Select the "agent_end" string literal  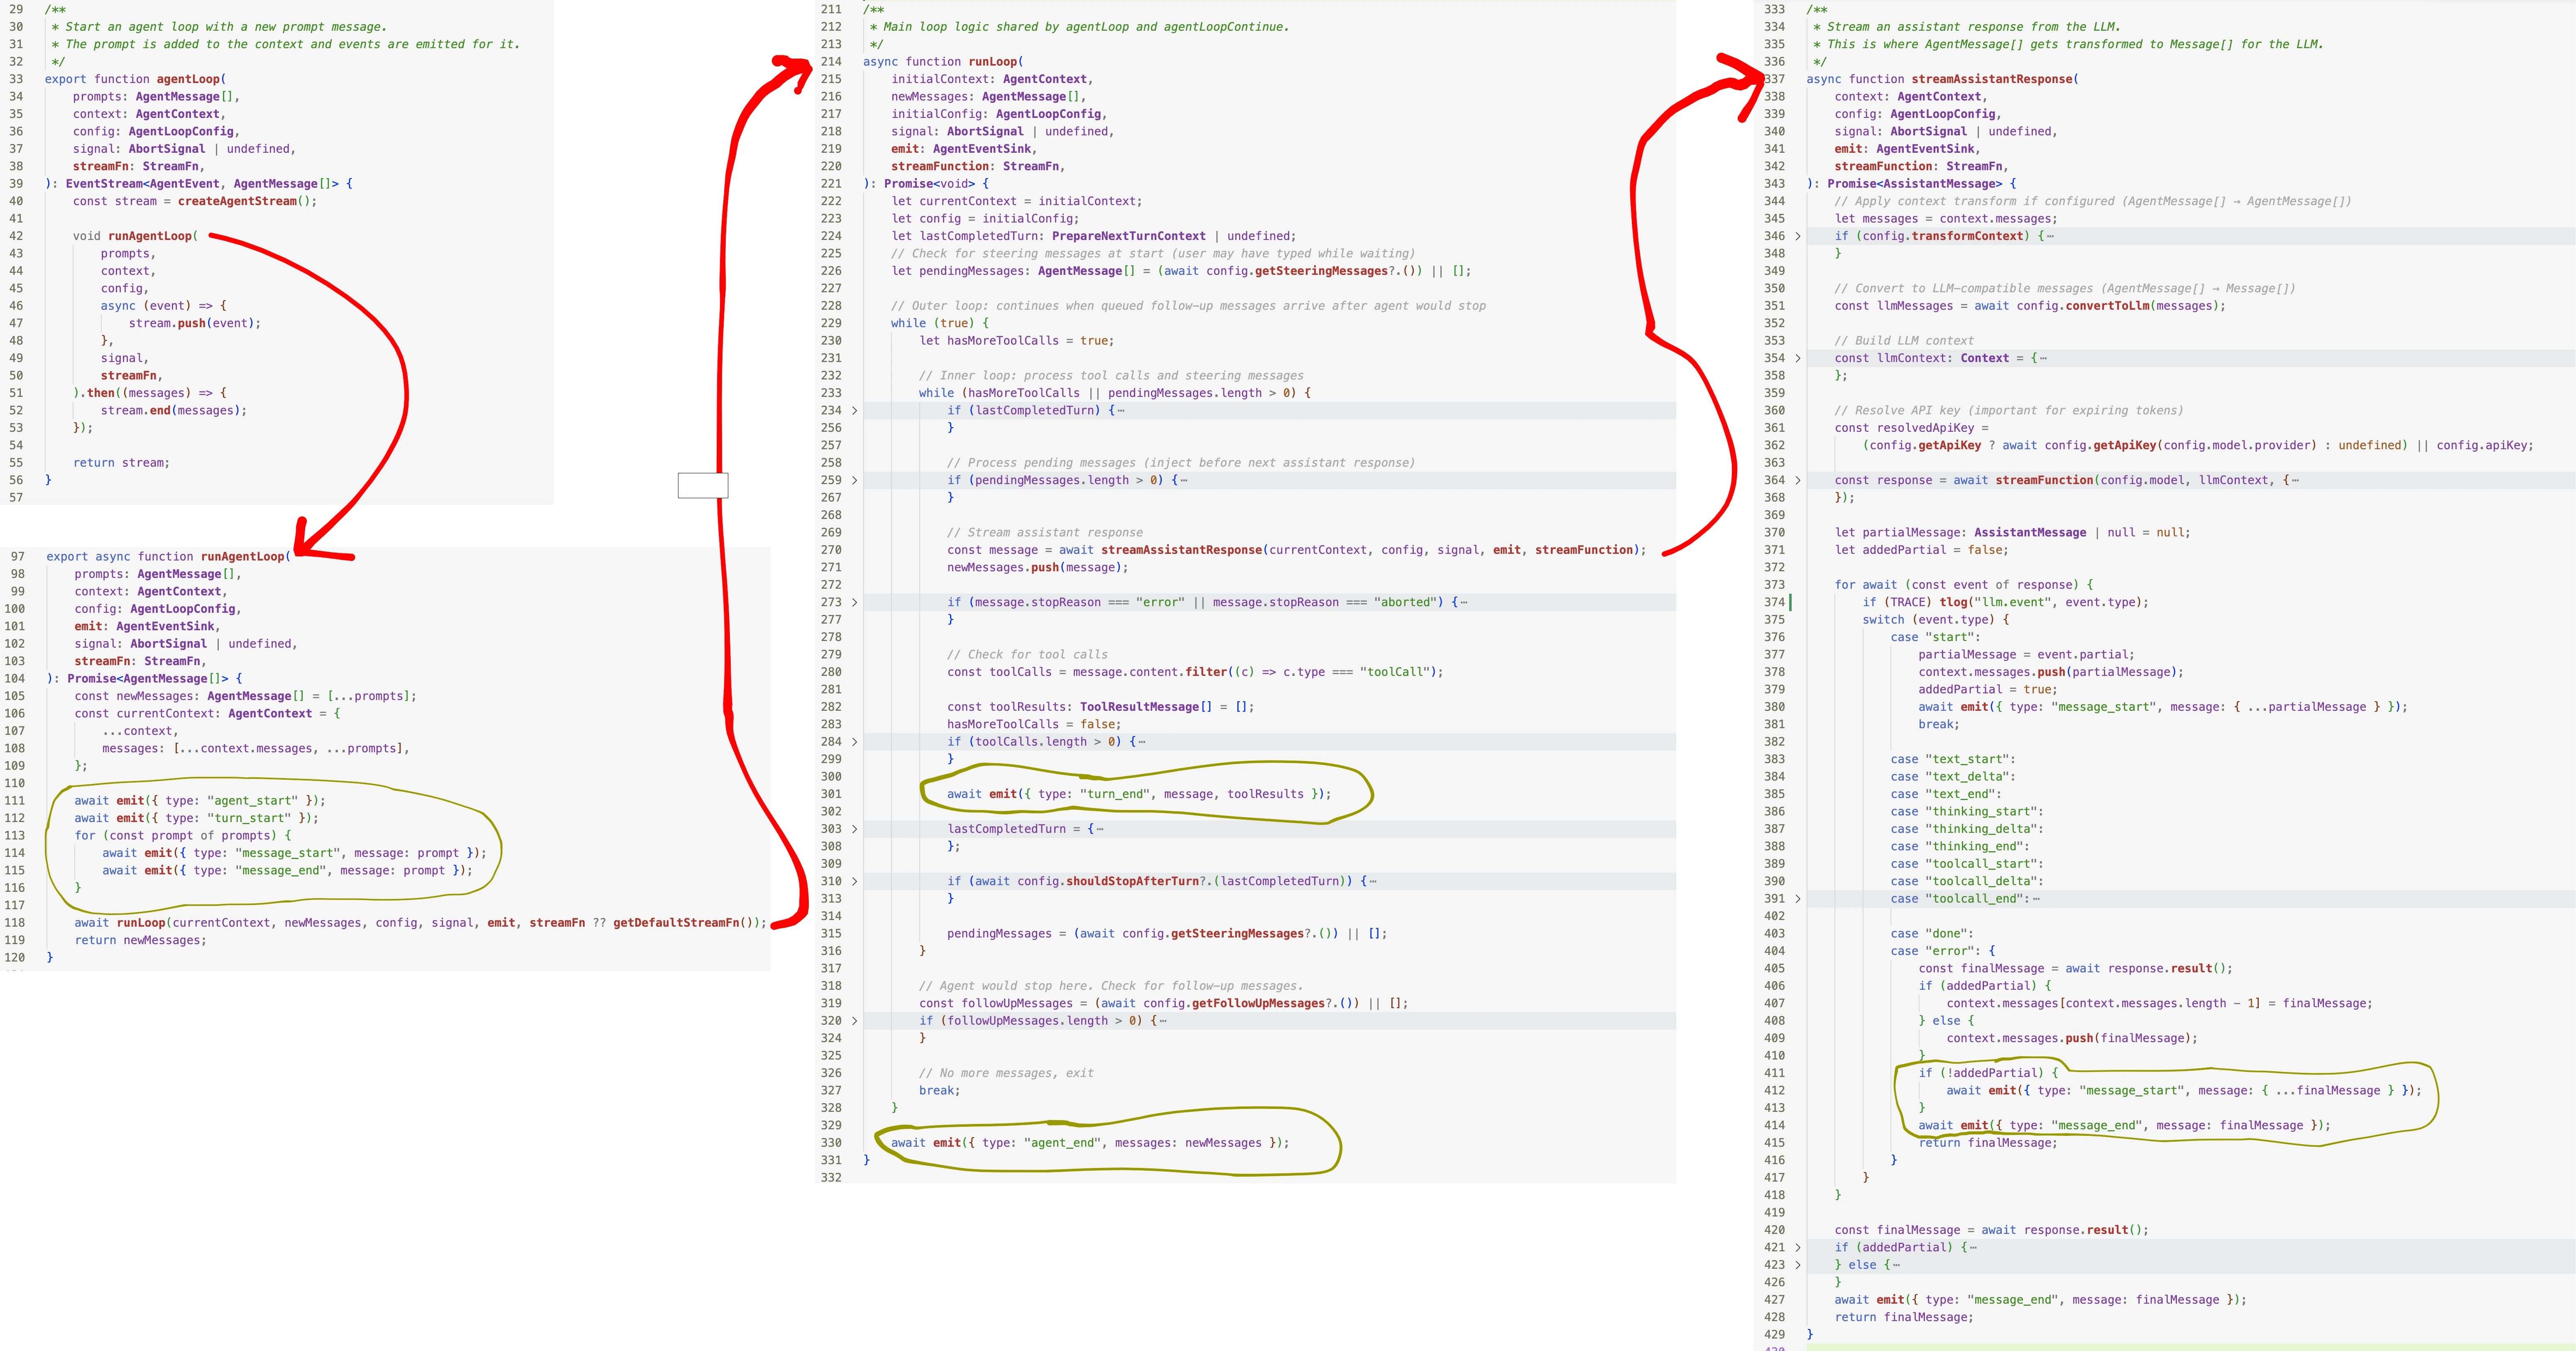pos(1062,1143)
